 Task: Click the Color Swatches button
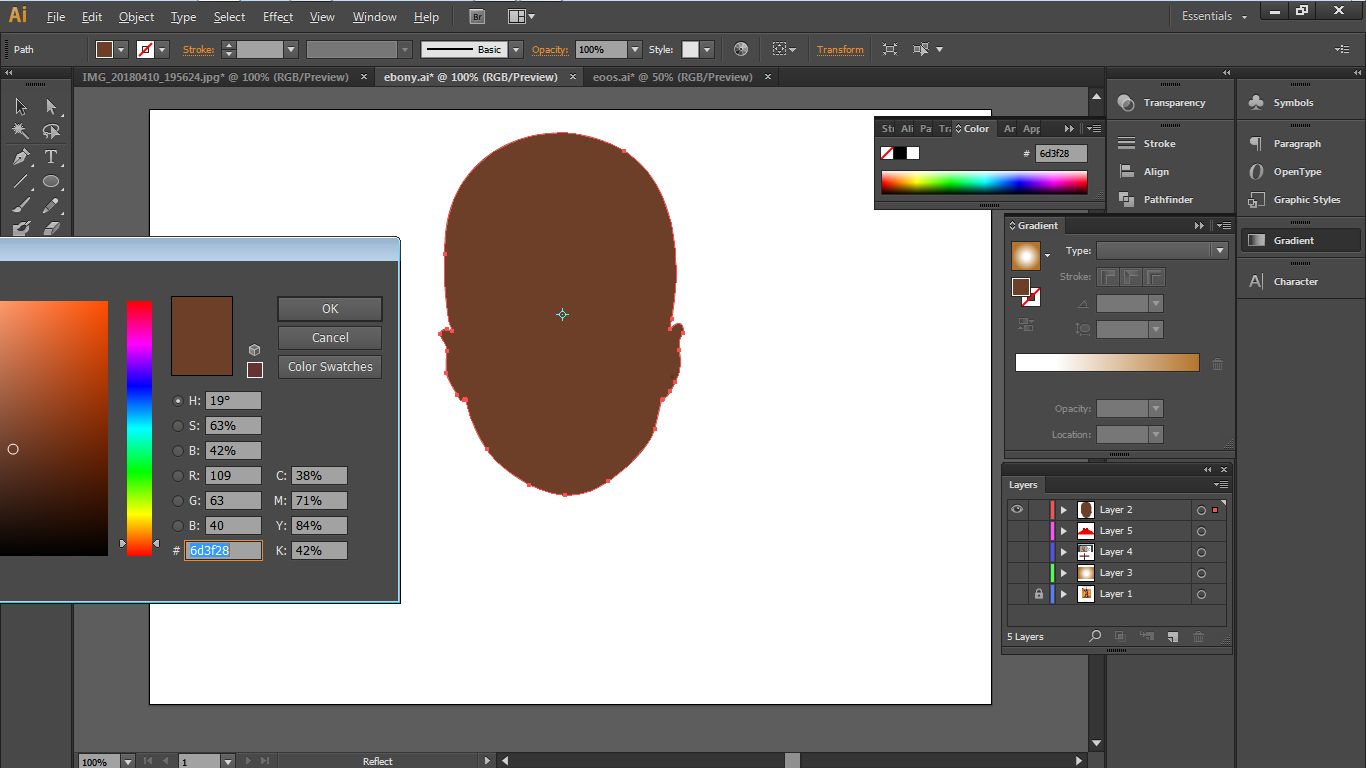tap(330, 367)
